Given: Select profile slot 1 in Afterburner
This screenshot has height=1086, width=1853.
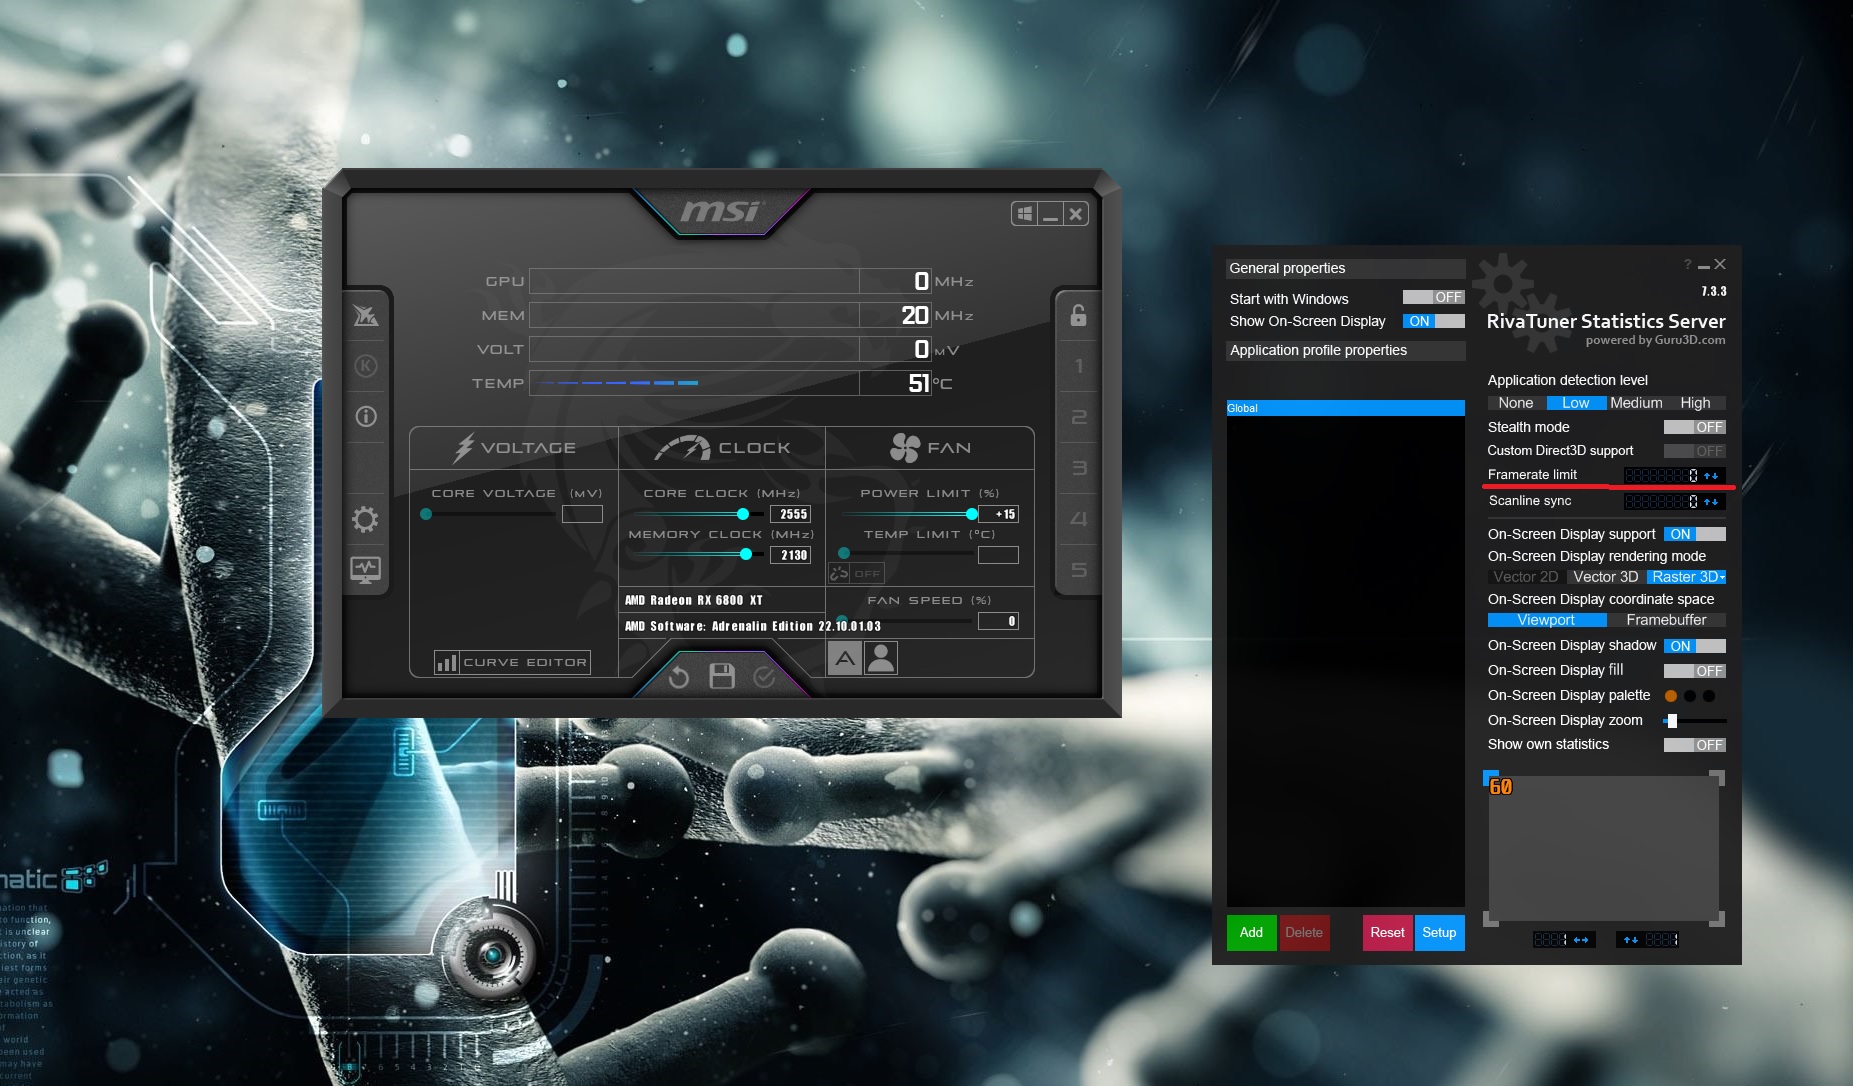Looking at the screenshot, I should click(x=1078, y=366).
